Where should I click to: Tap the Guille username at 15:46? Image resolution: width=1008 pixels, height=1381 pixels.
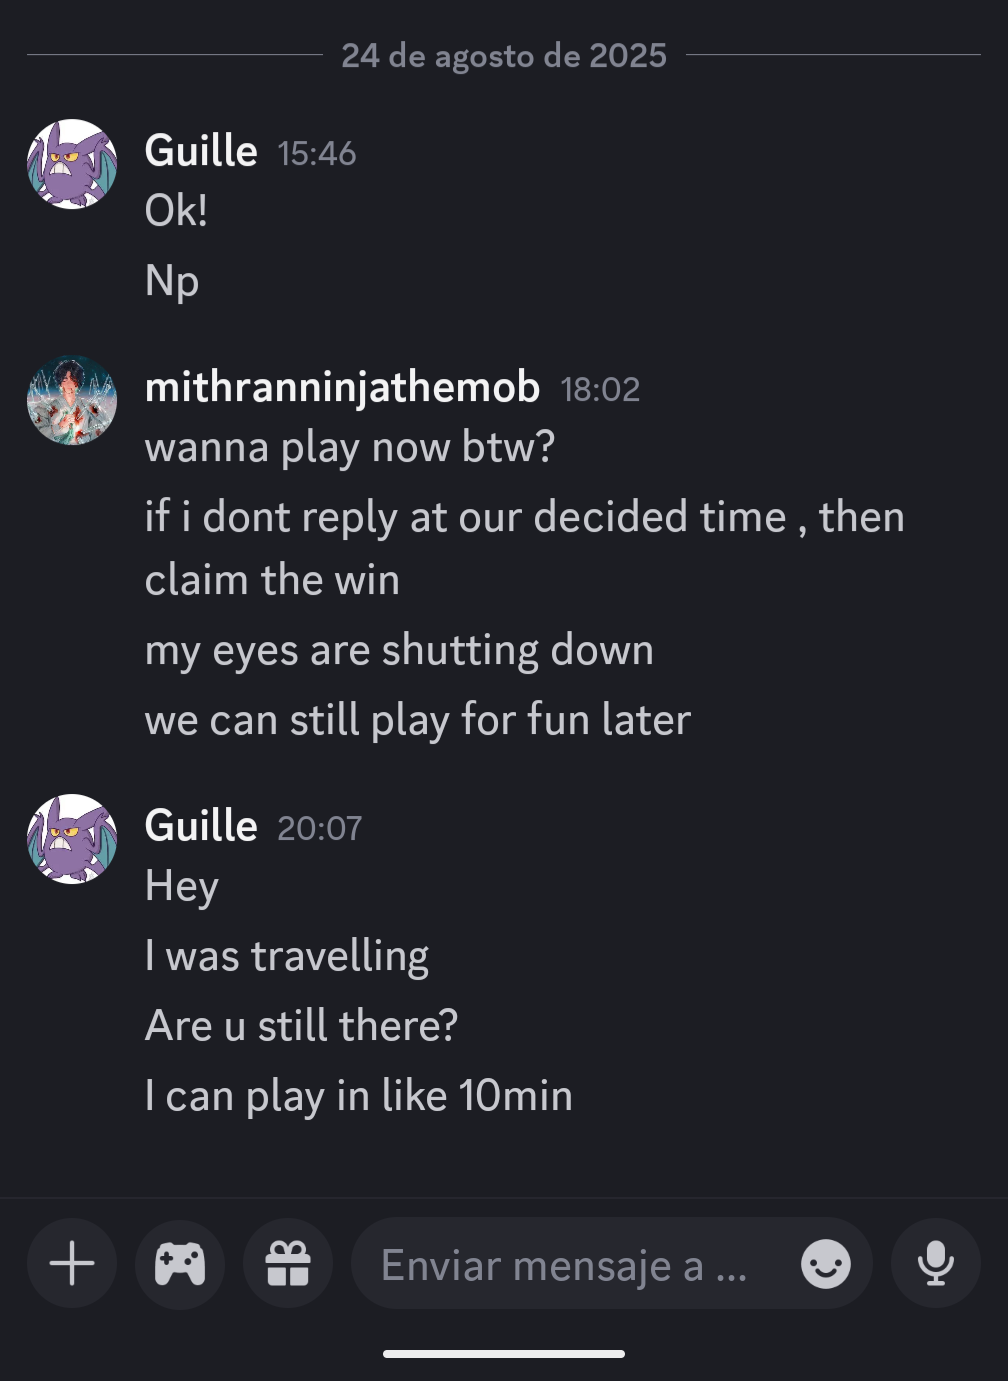[x=201, y=151]
